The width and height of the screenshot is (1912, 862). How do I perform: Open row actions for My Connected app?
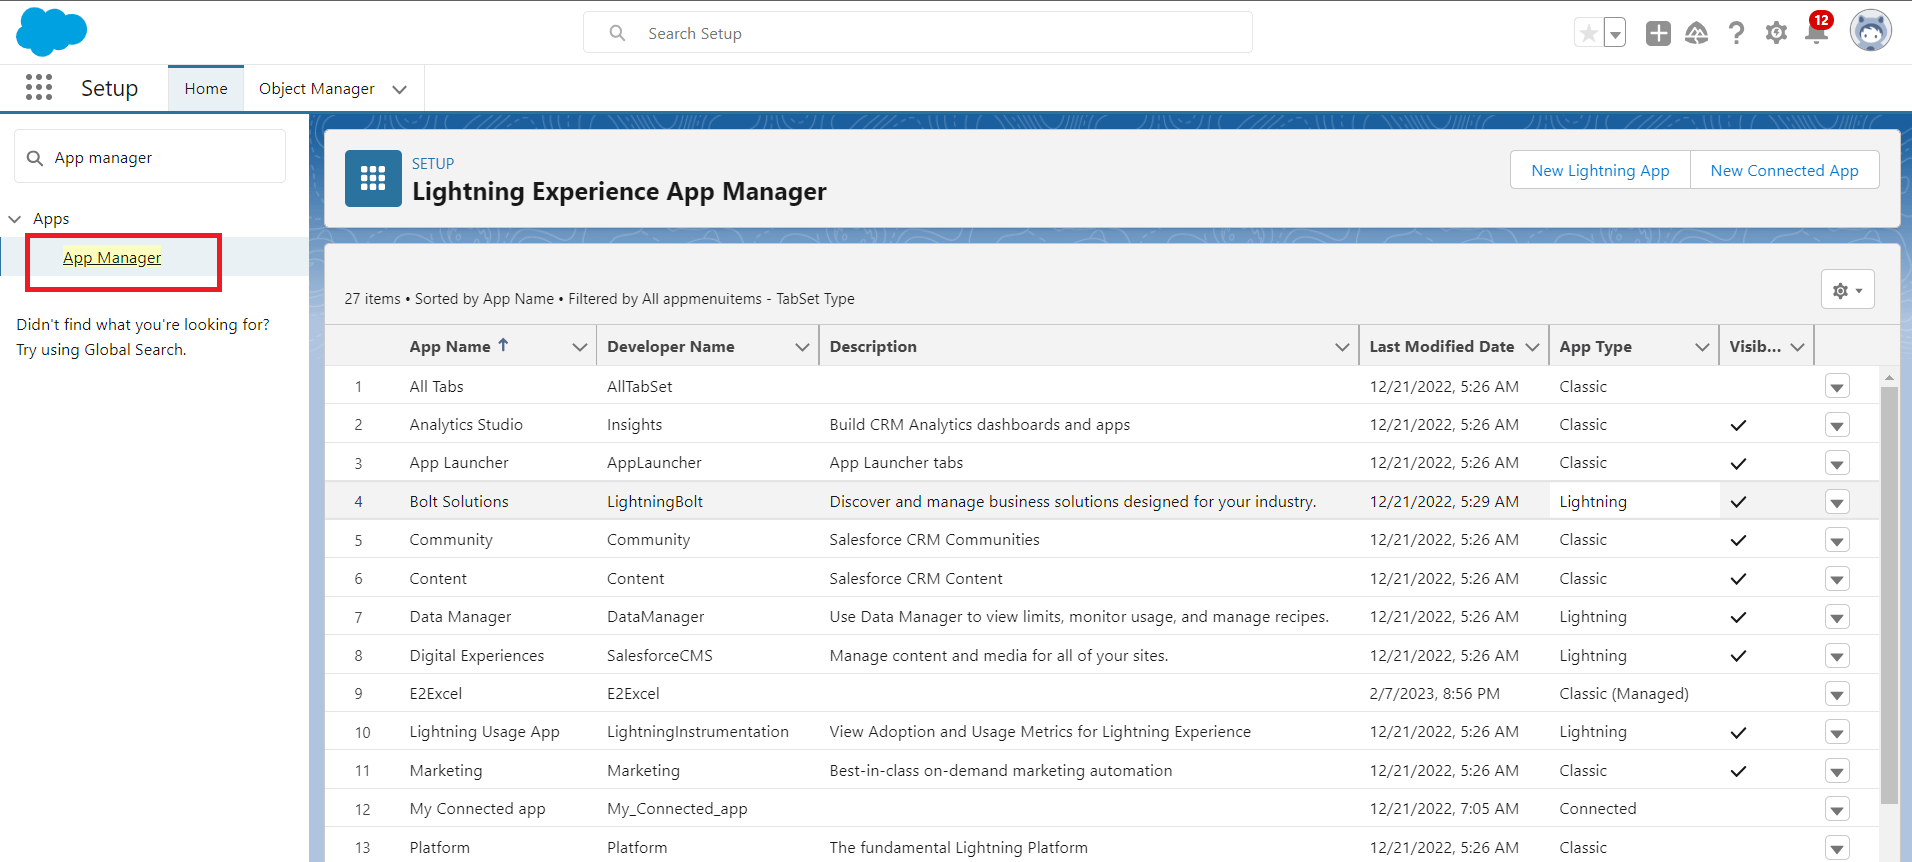1837,810
